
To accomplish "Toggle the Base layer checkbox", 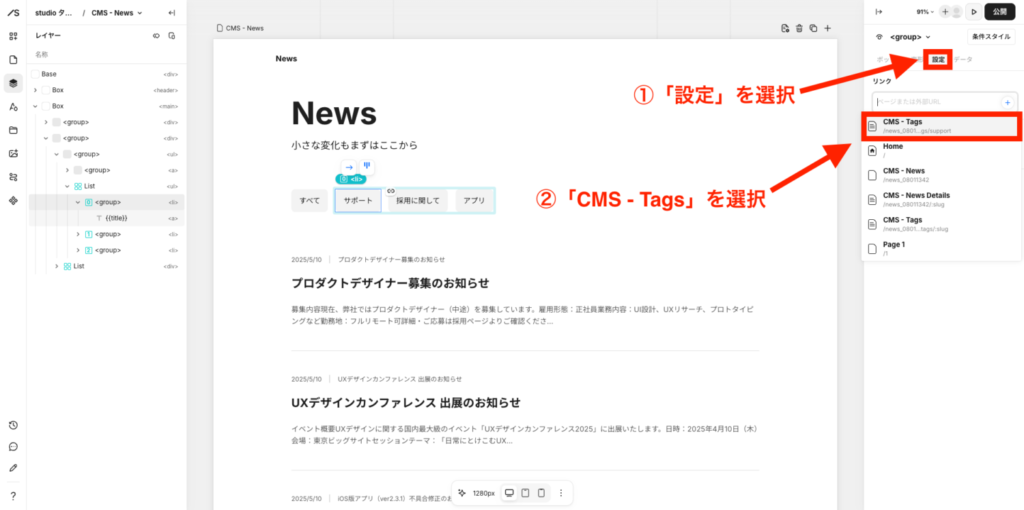I will (x=35, y=74).
